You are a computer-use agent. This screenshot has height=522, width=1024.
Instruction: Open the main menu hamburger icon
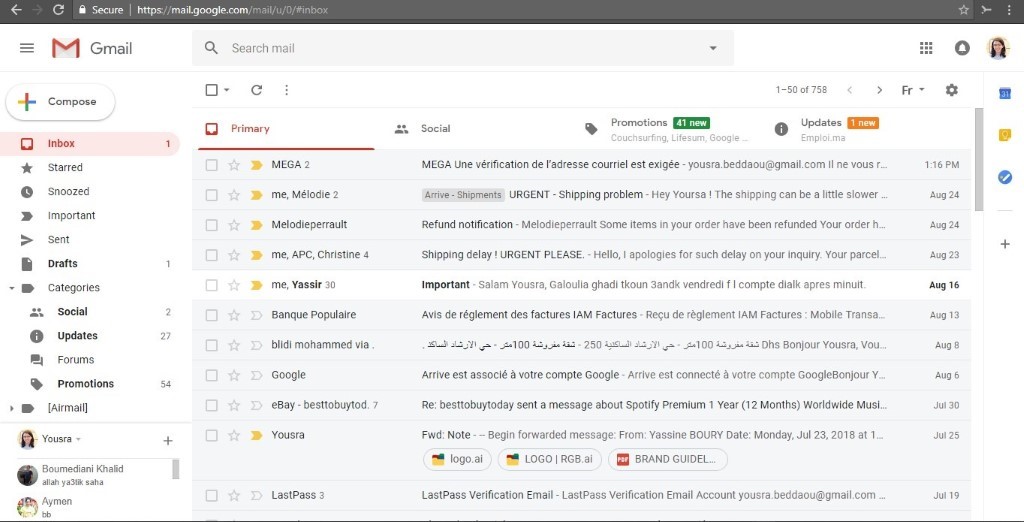click(x=27, y=48)
